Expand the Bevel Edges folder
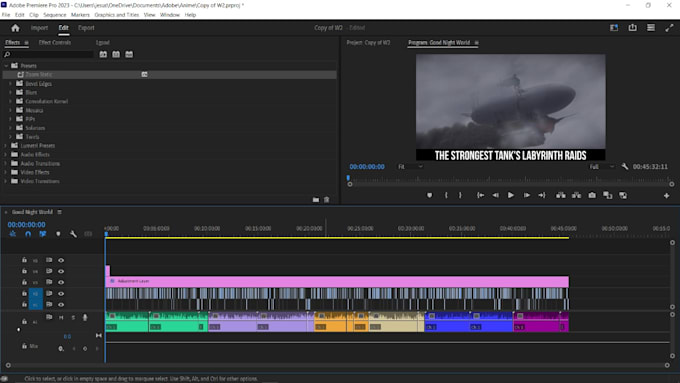 point(10,84)
